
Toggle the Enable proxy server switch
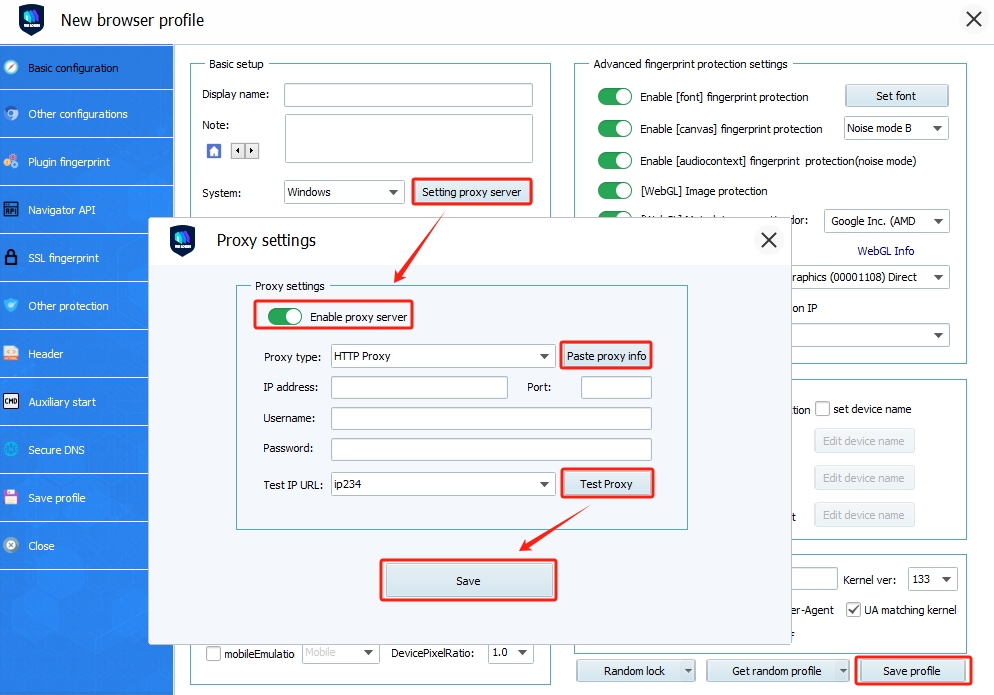tap(285, 317)
